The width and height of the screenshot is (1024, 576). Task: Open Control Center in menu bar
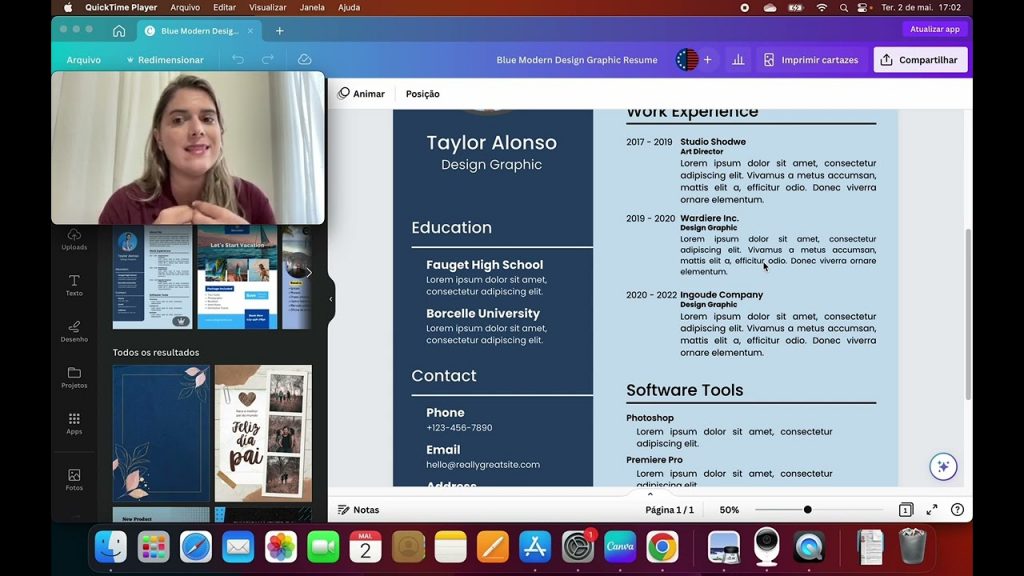[x=863, y=8]
